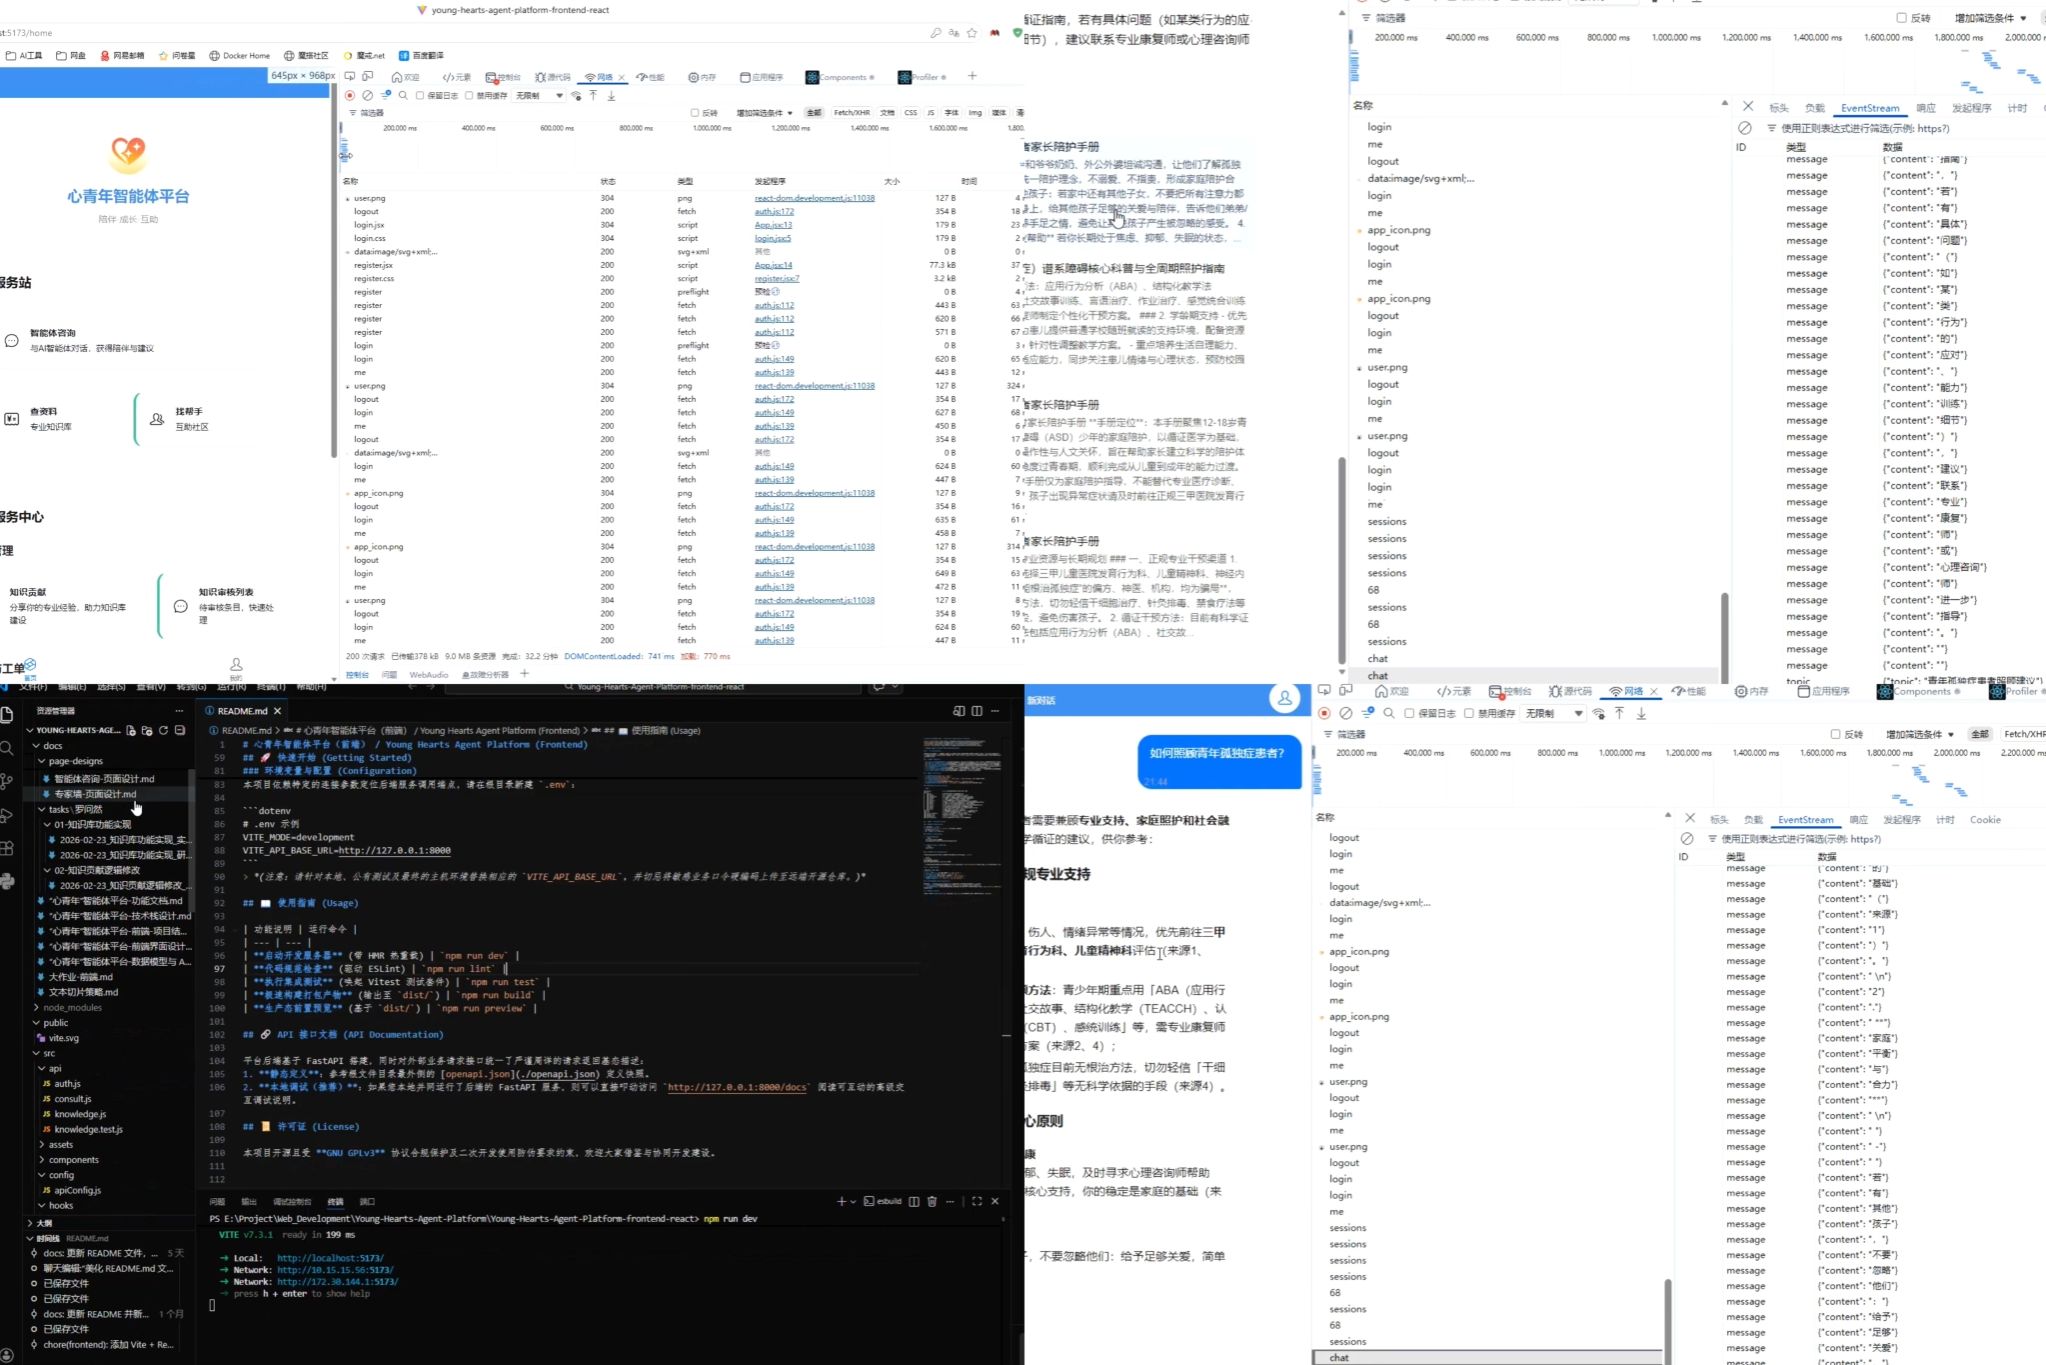This screenshot has width=2046, height=1365.
Task: Open the 终端(T) menu in VS Code
Action: (x=271, y=687)
